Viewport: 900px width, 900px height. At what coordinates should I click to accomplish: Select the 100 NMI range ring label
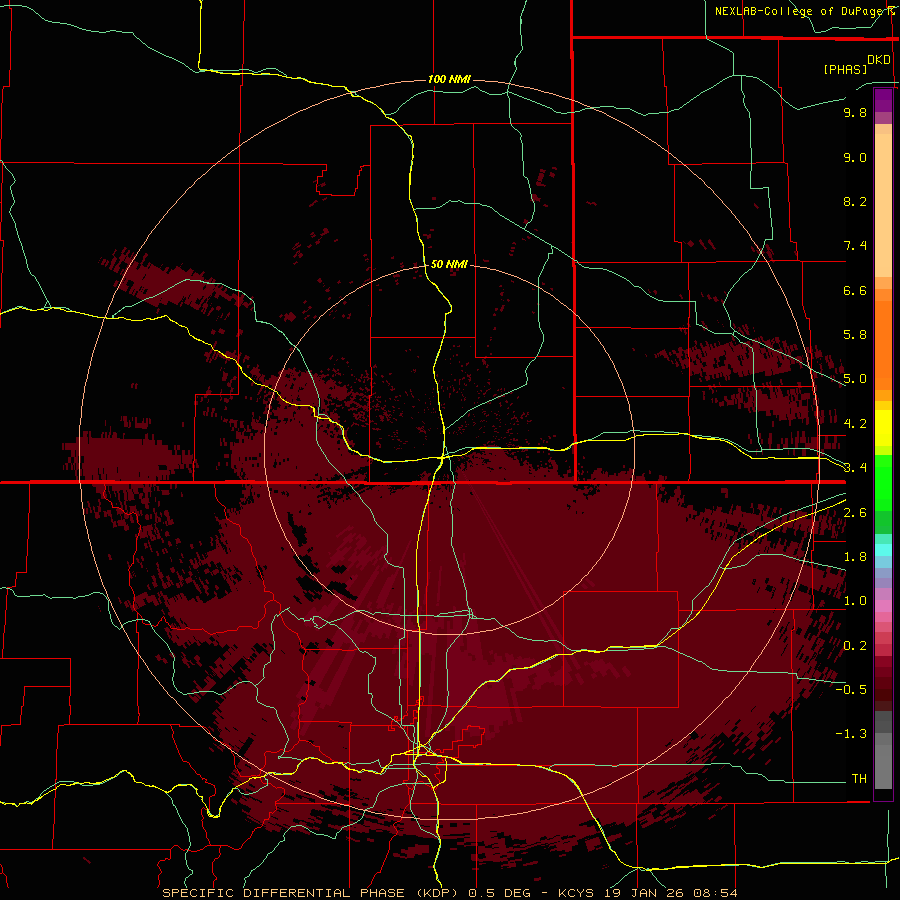449,79
